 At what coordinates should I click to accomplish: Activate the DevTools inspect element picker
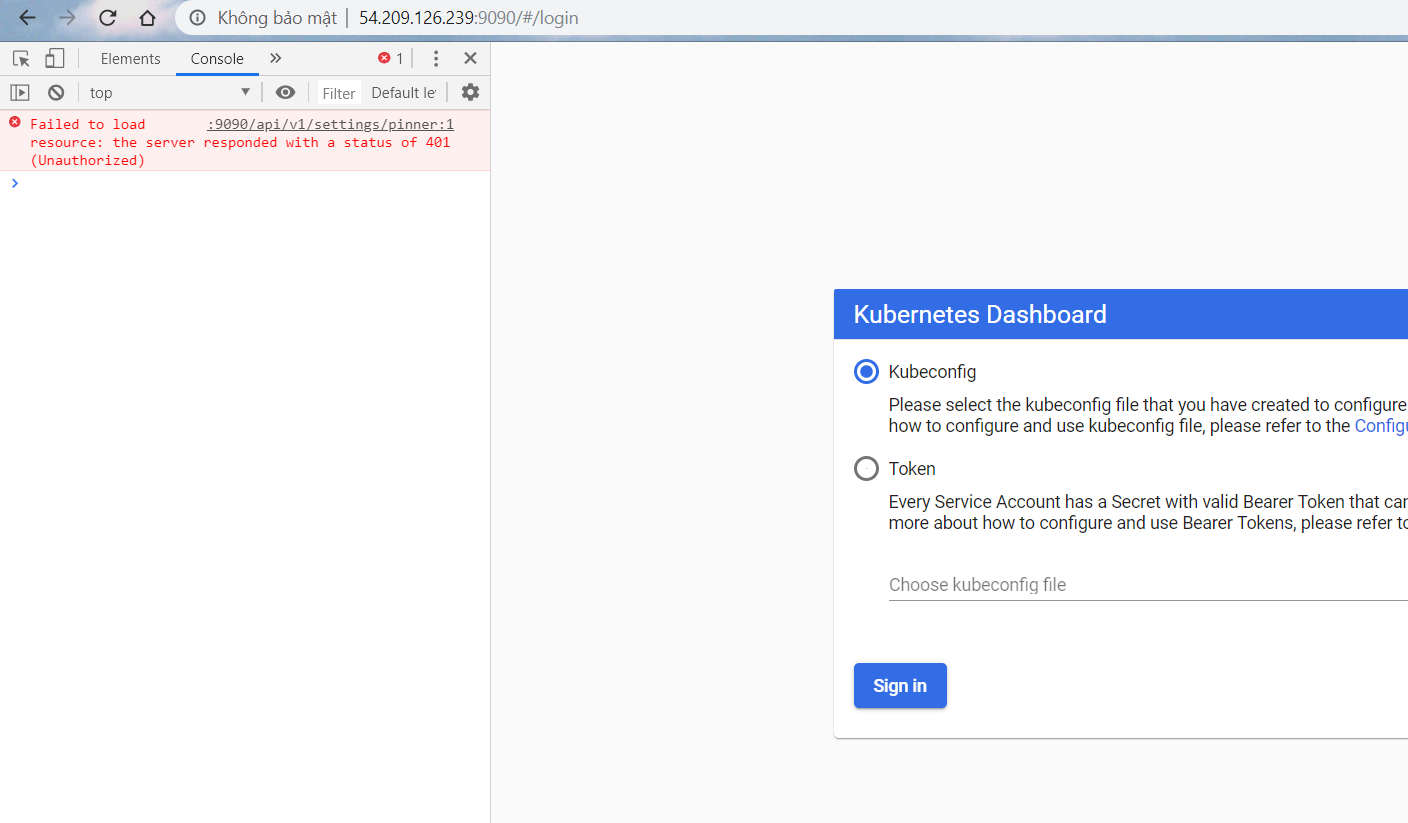[x=21, y=58]
